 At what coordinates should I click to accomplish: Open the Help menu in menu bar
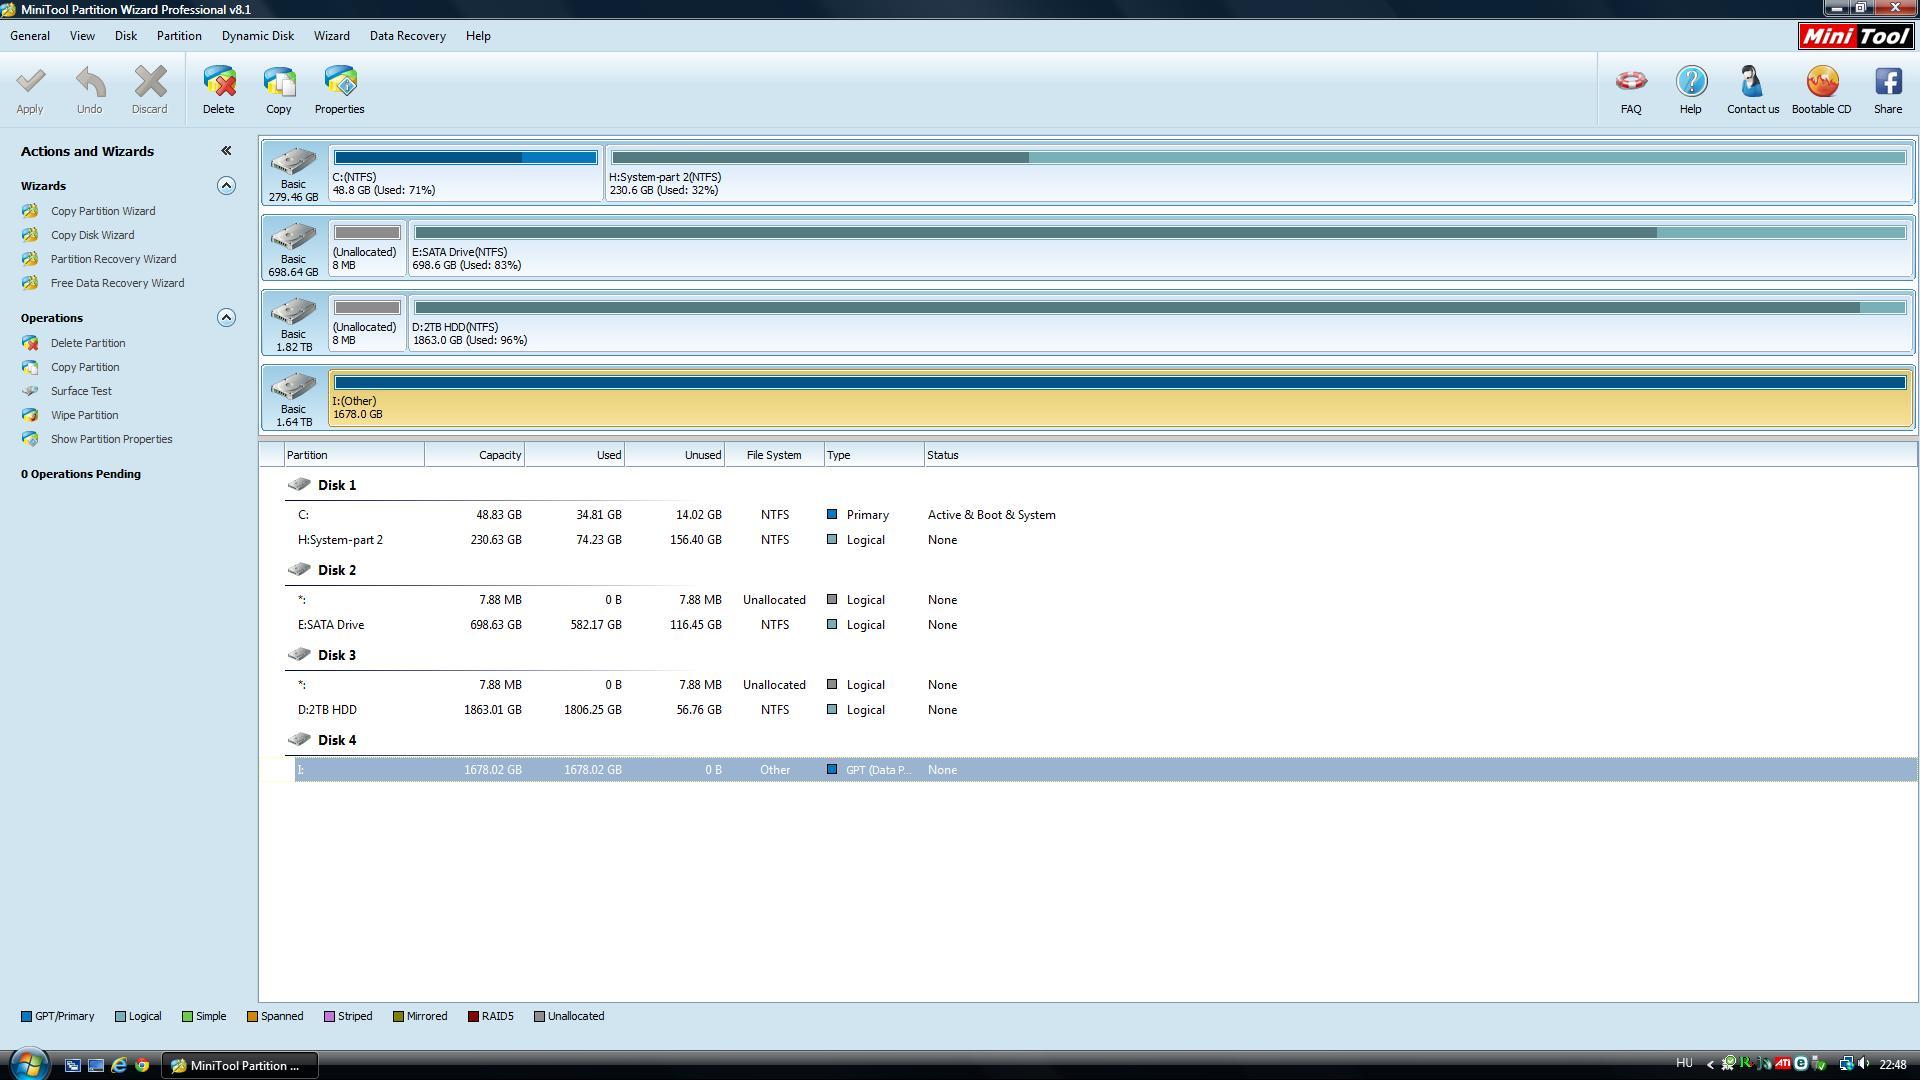478,36
